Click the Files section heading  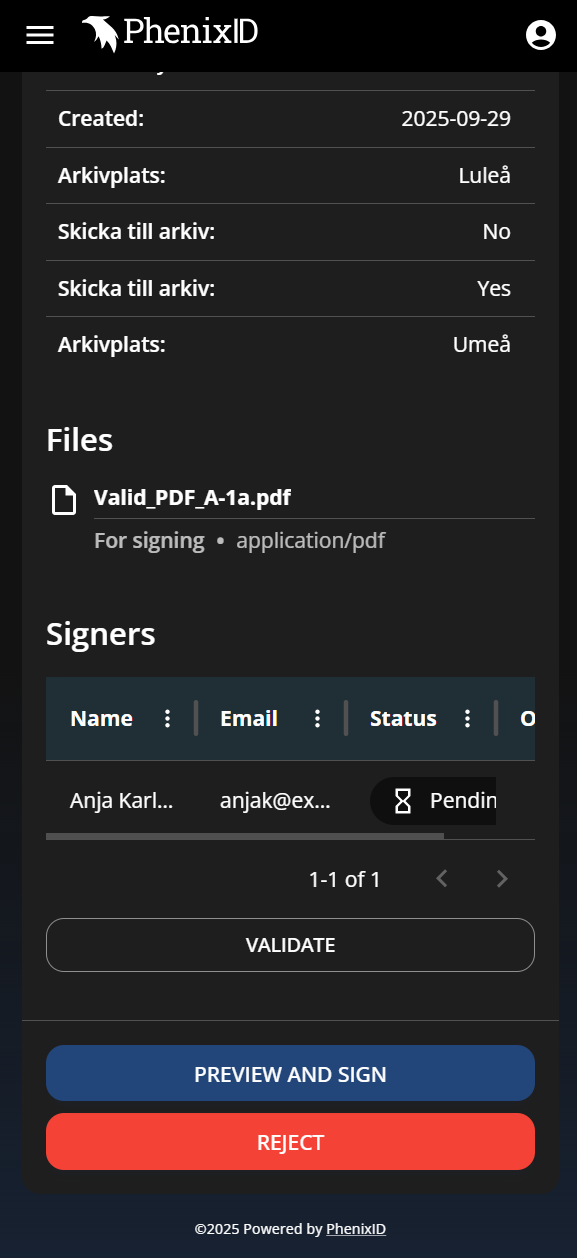80,440
